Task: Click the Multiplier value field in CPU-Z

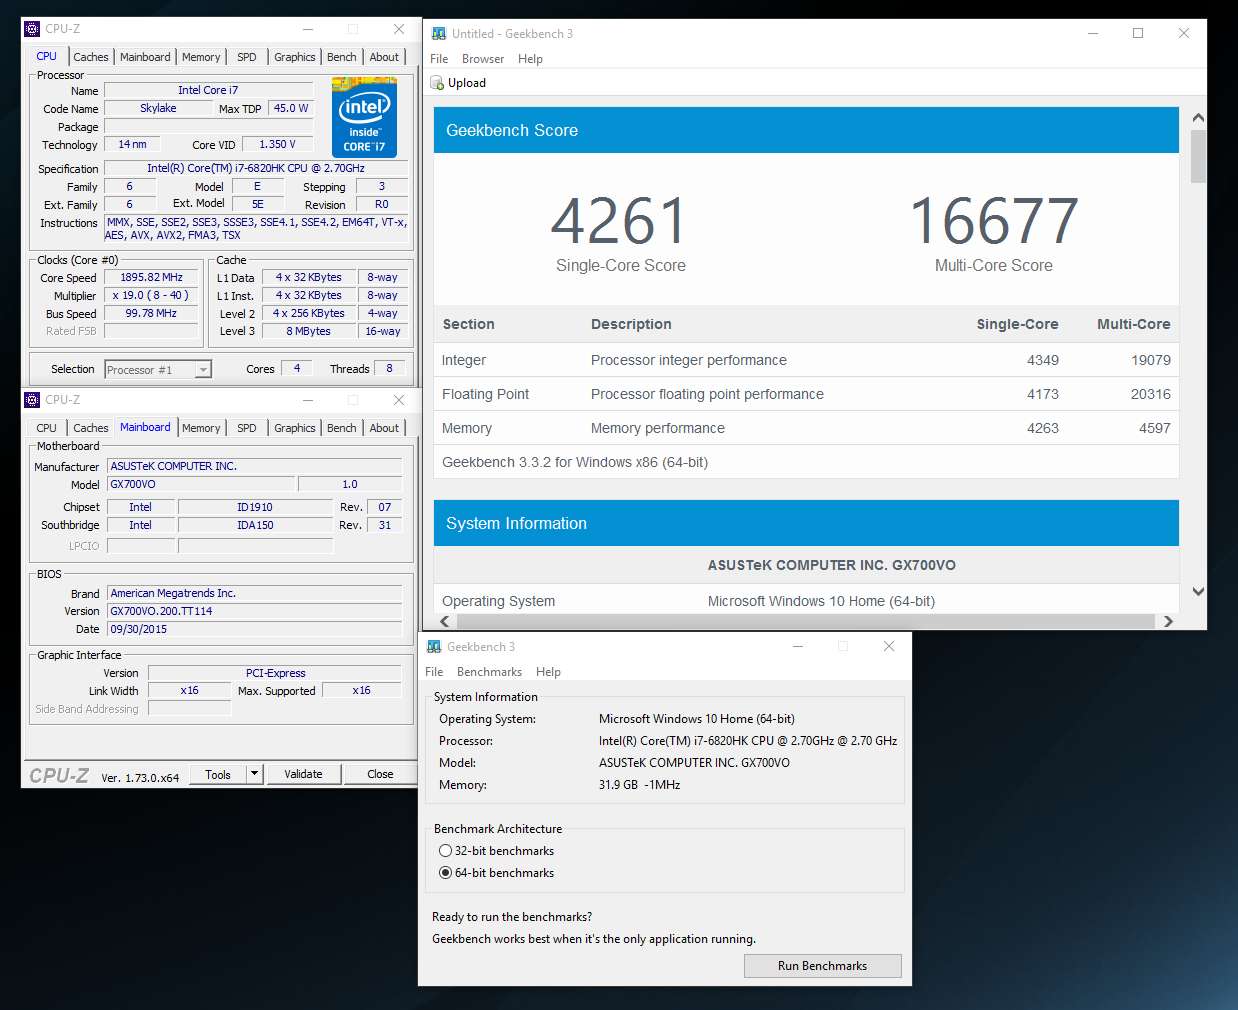Action: tap(149, 295)
